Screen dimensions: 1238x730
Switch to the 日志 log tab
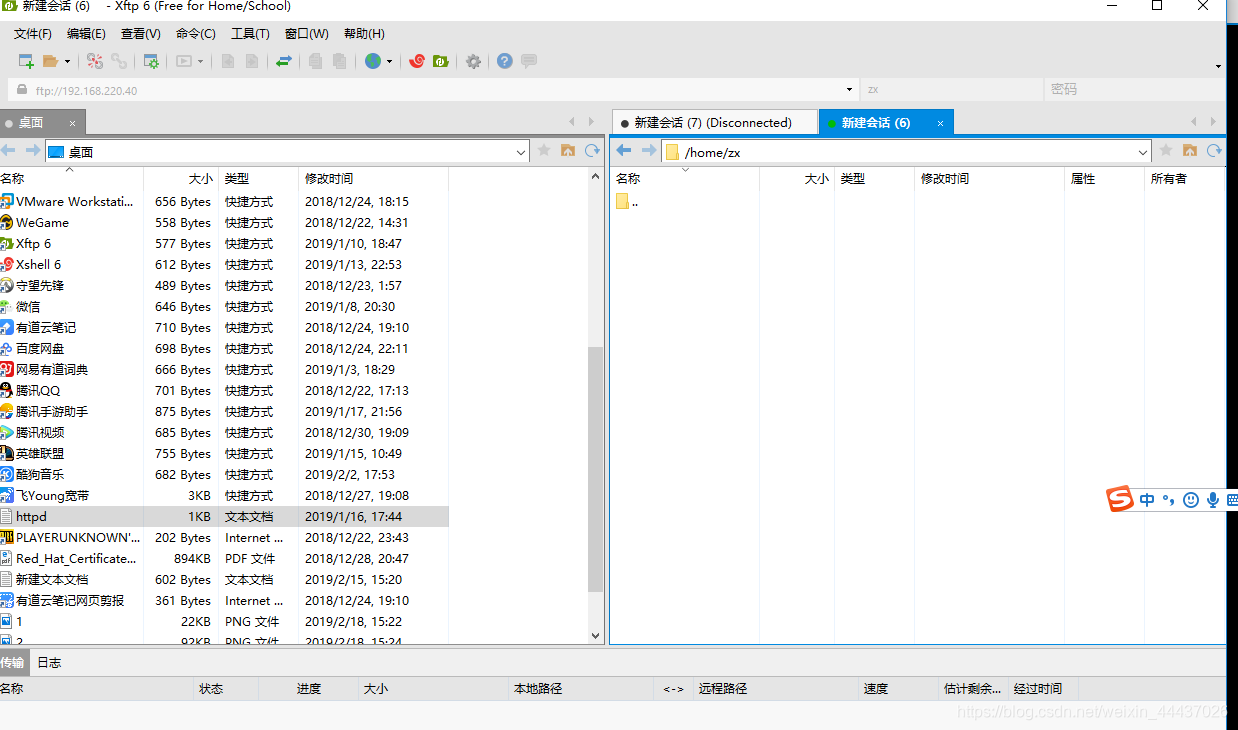[x=49, y=662]
